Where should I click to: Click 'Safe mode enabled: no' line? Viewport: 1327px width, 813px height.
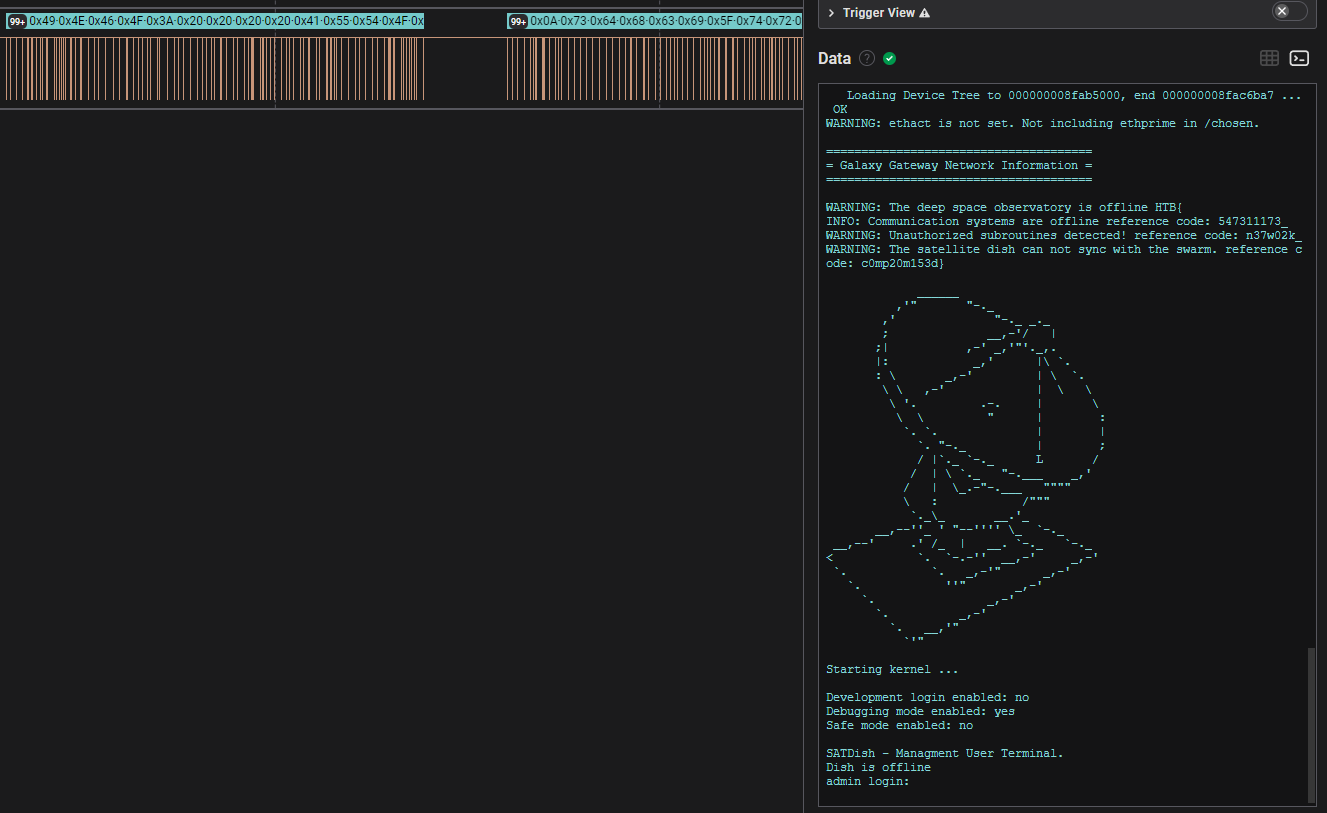pos(899,725)
